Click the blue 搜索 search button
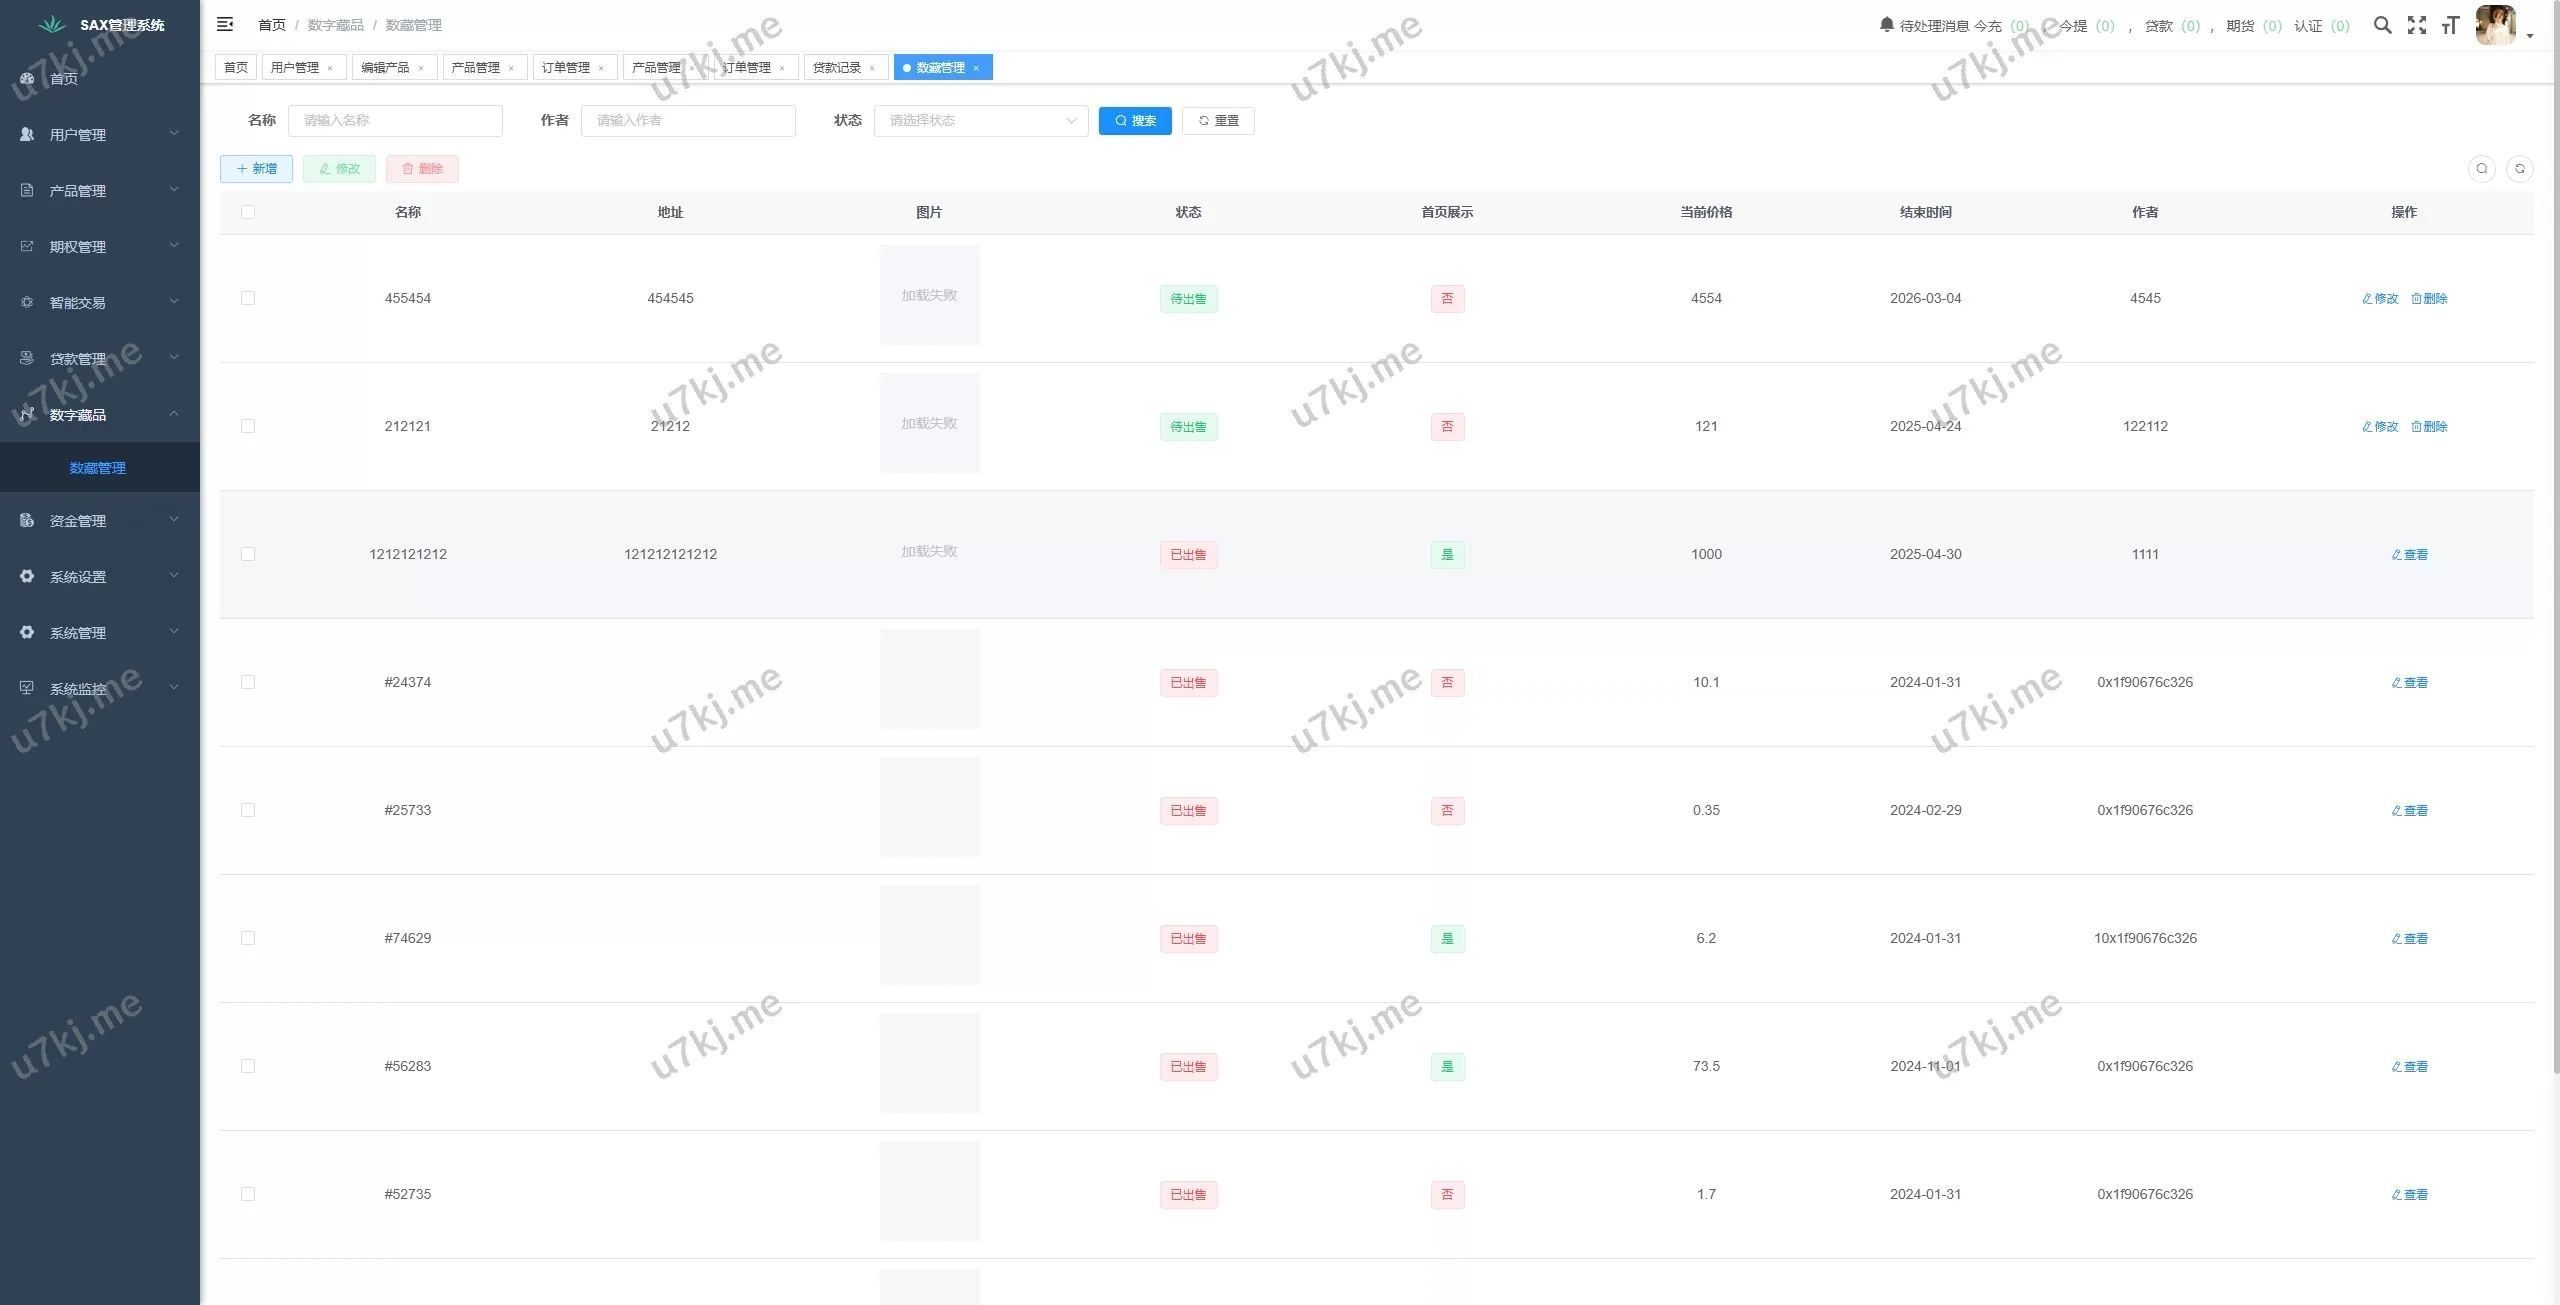2560x1305 pixels. coord(1134,120)
